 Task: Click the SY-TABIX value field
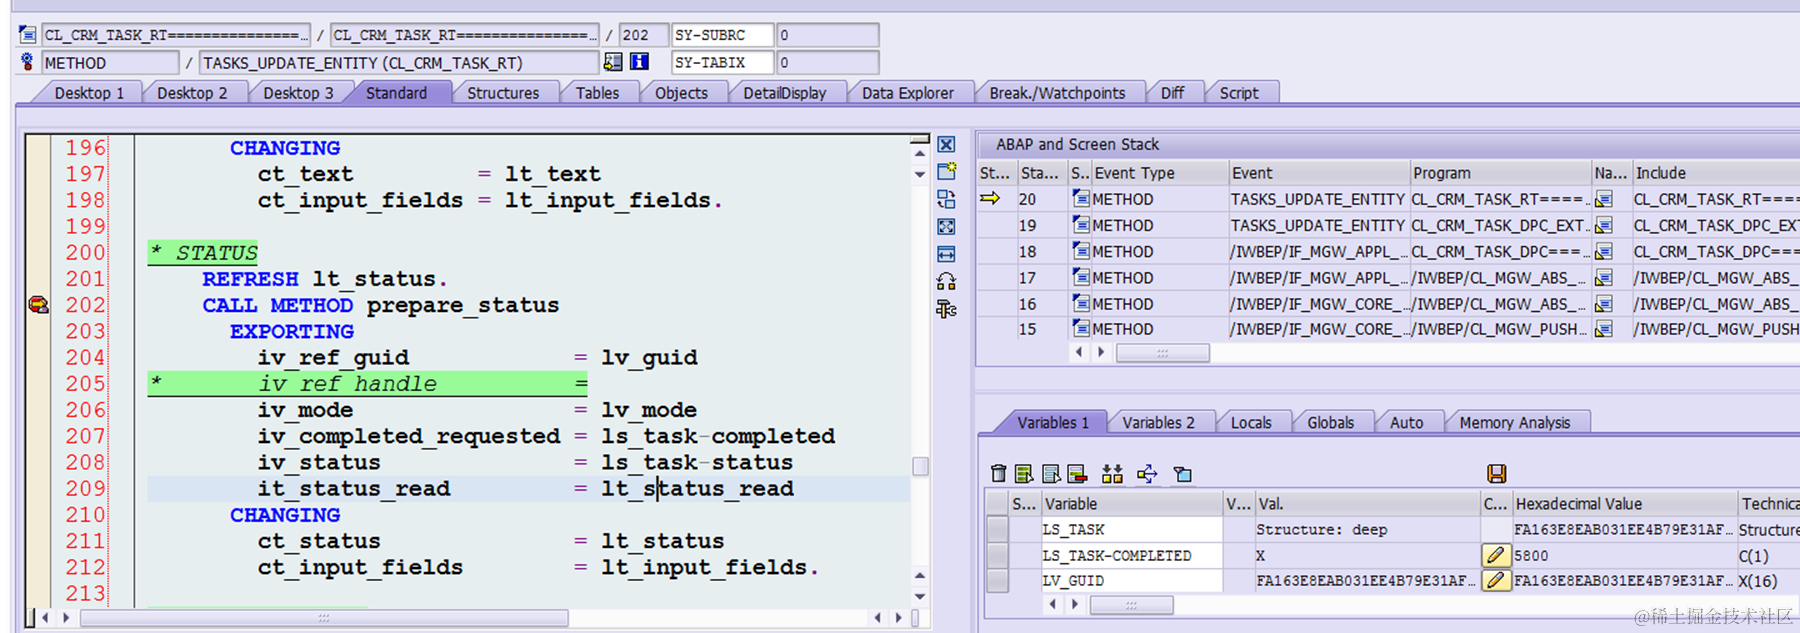coord(827,62)
